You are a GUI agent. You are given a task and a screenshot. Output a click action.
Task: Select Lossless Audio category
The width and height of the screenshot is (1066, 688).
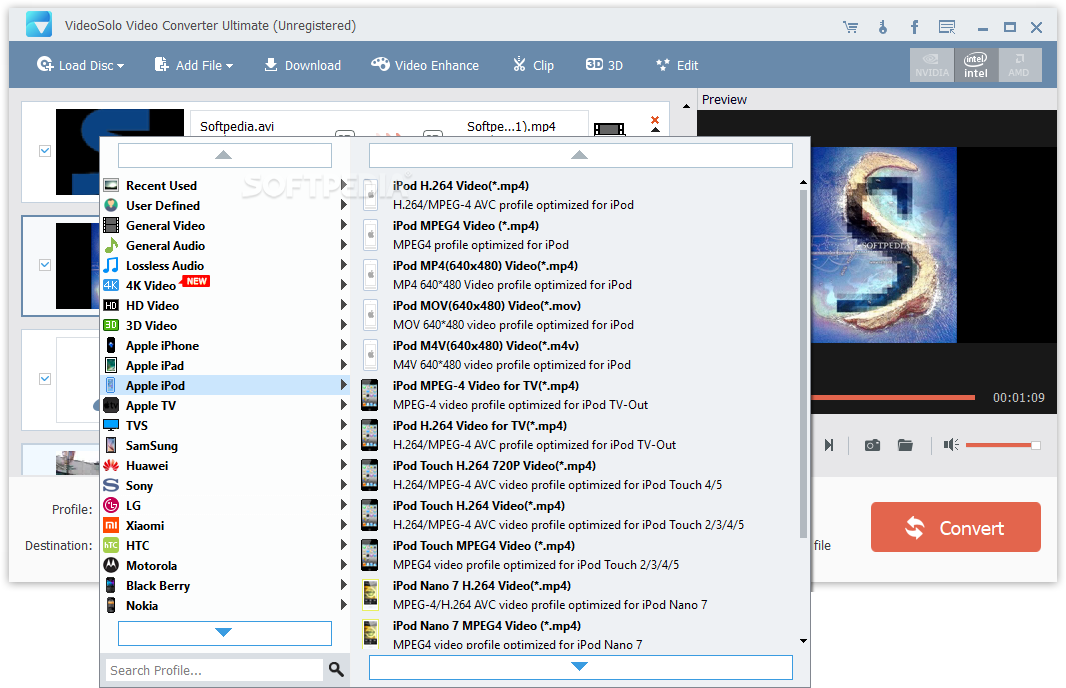tap(225, 266)
